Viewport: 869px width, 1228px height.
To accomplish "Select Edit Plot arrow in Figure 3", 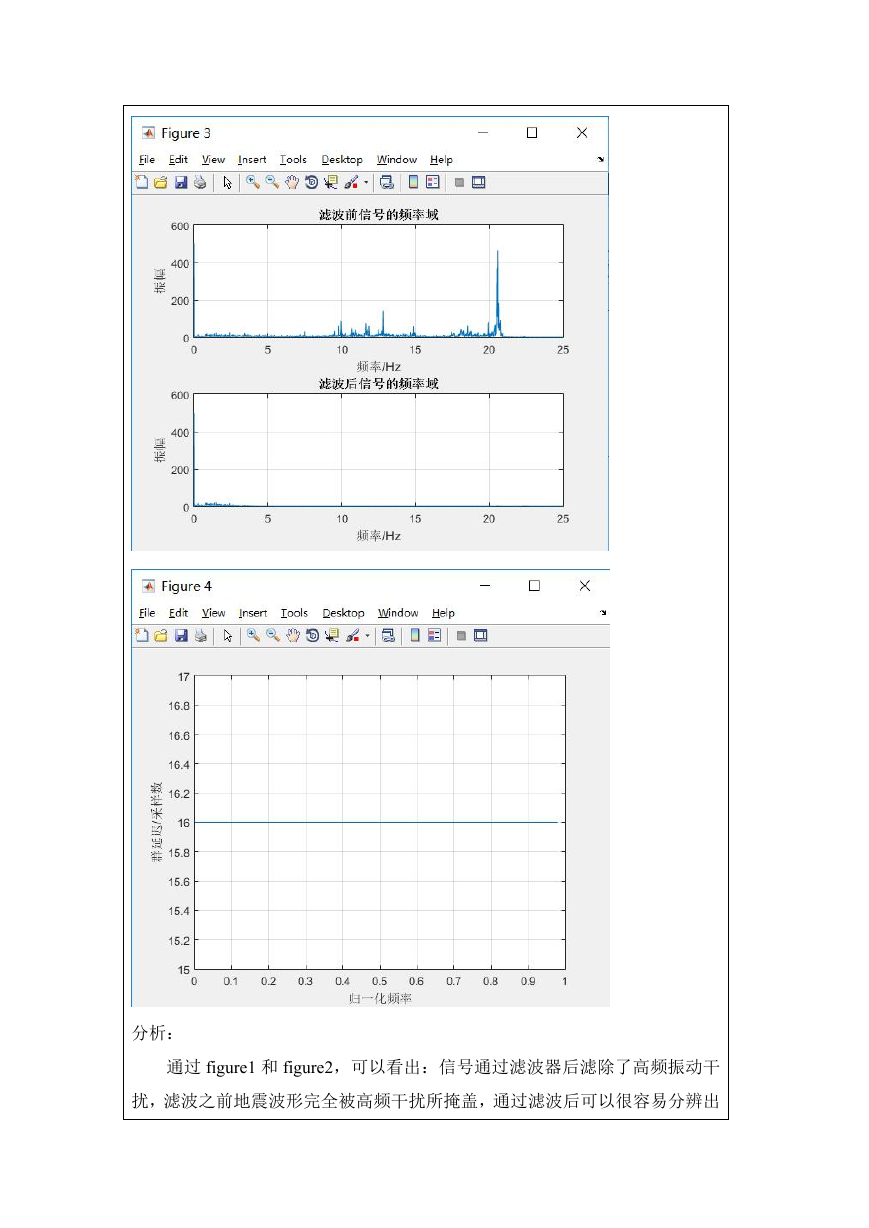I will pyautogui.click(x=228, y=182).
